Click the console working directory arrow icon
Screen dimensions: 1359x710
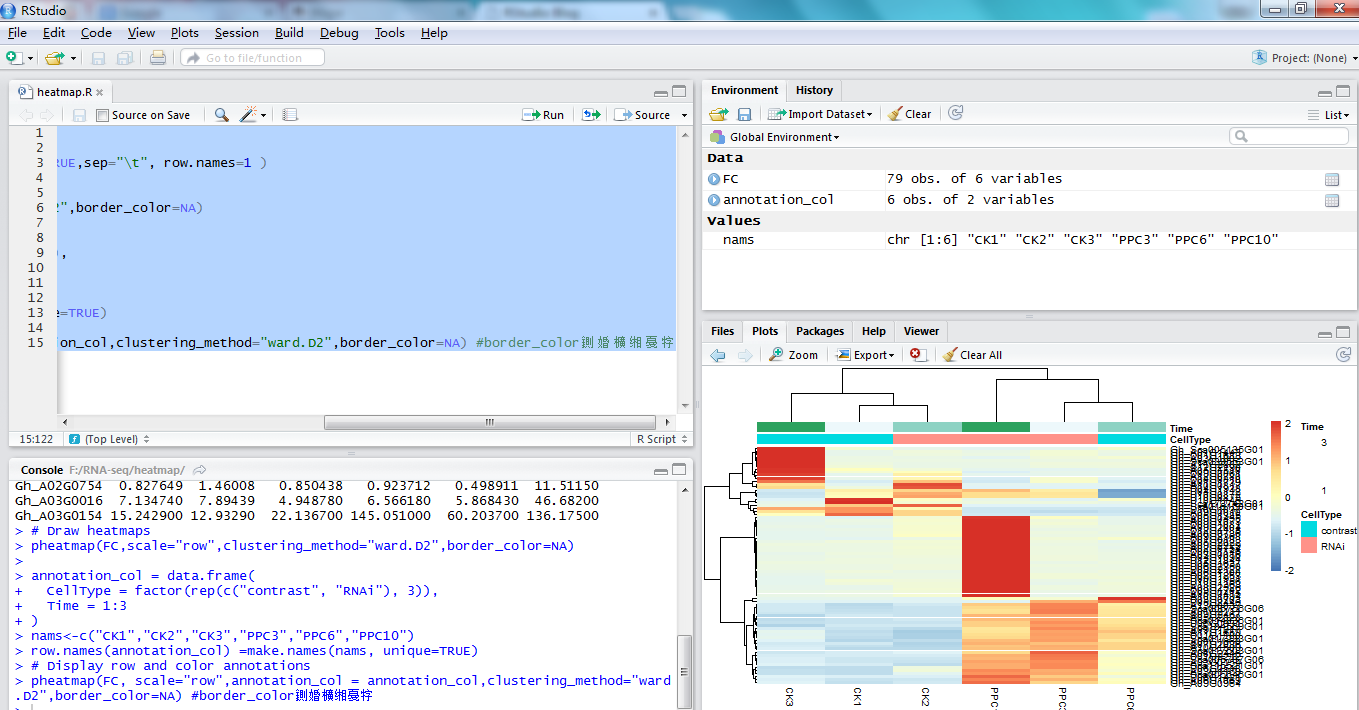pos(200,470)
